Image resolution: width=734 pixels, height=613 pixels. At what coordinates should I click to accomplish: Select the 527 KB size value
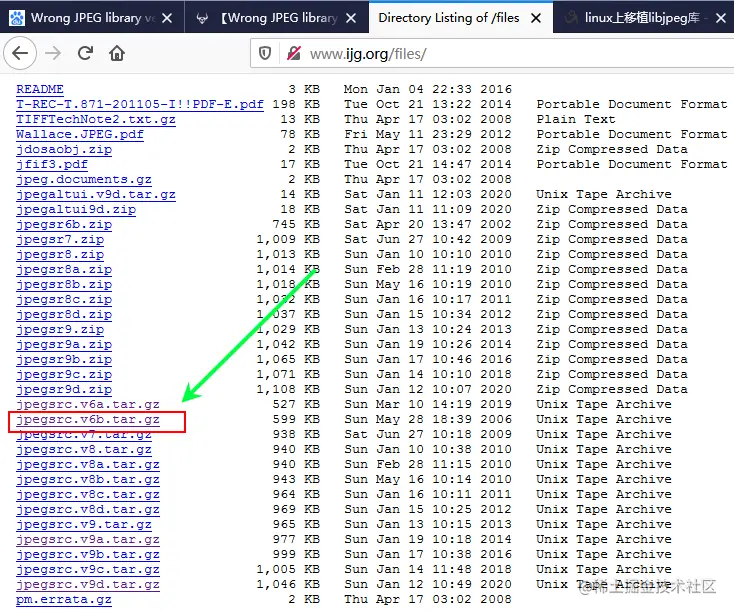296,404
